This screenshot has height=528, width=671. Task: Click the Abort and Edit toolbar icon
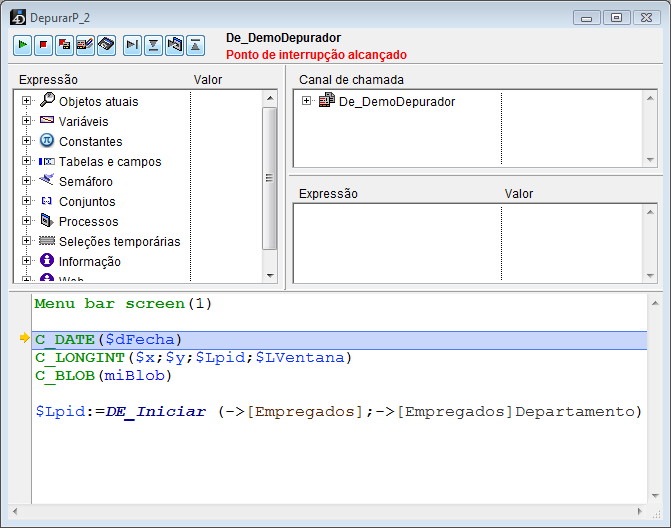point(64,45)
